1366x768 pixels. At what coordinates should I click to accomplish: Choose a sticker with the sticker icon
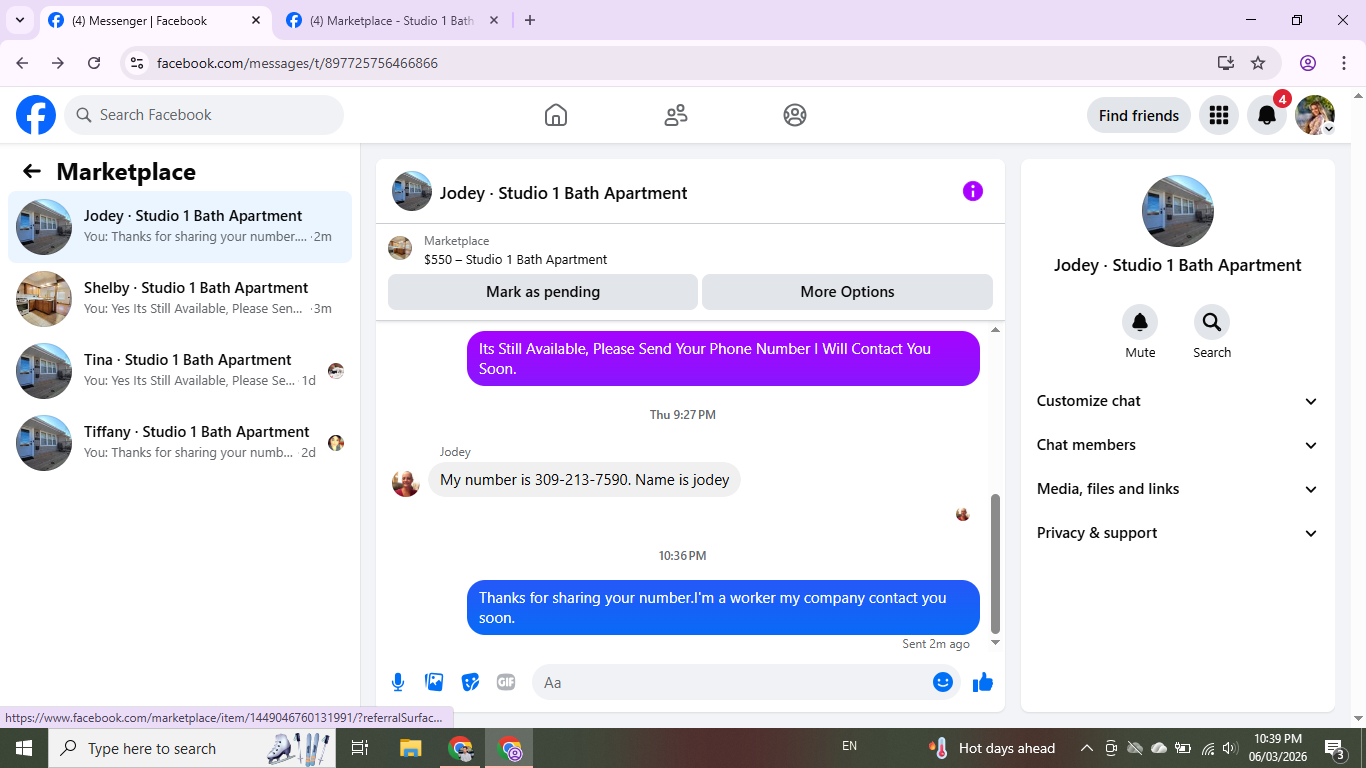pos(470,682)
